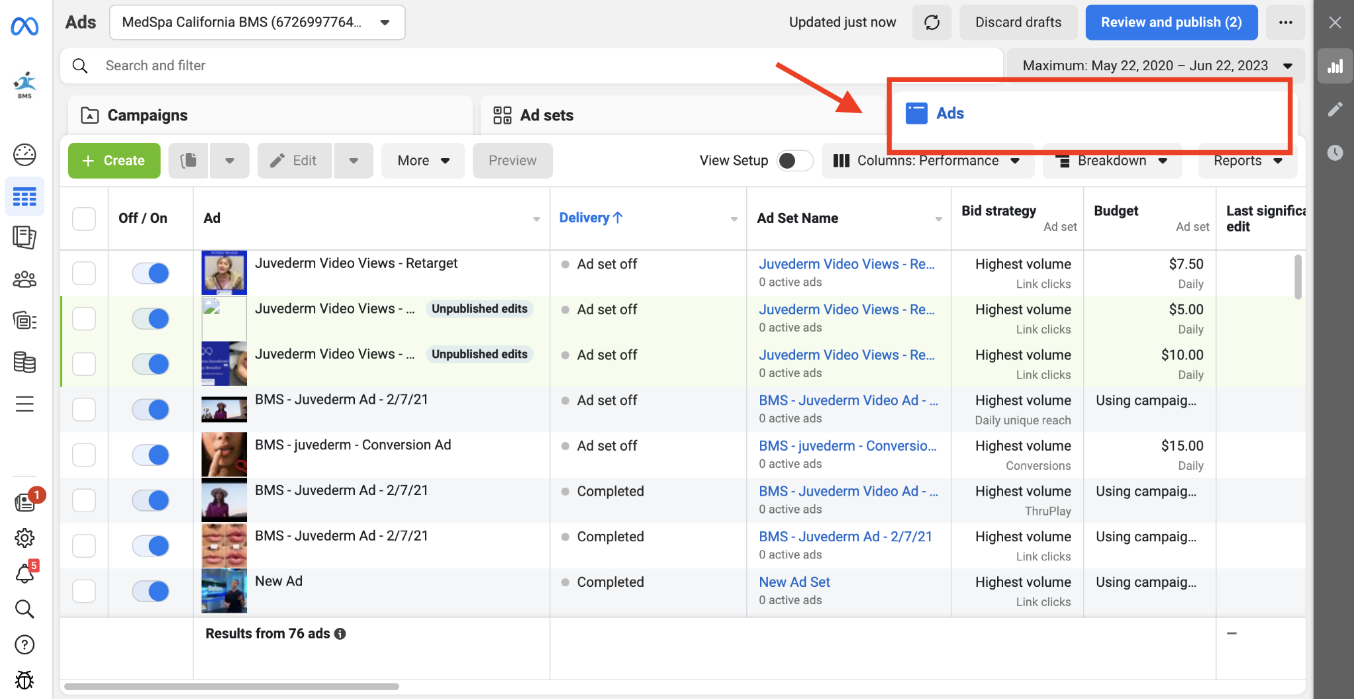Open the charts icon in right panel
The image size is (1356, 700).
click(1335, 67)
